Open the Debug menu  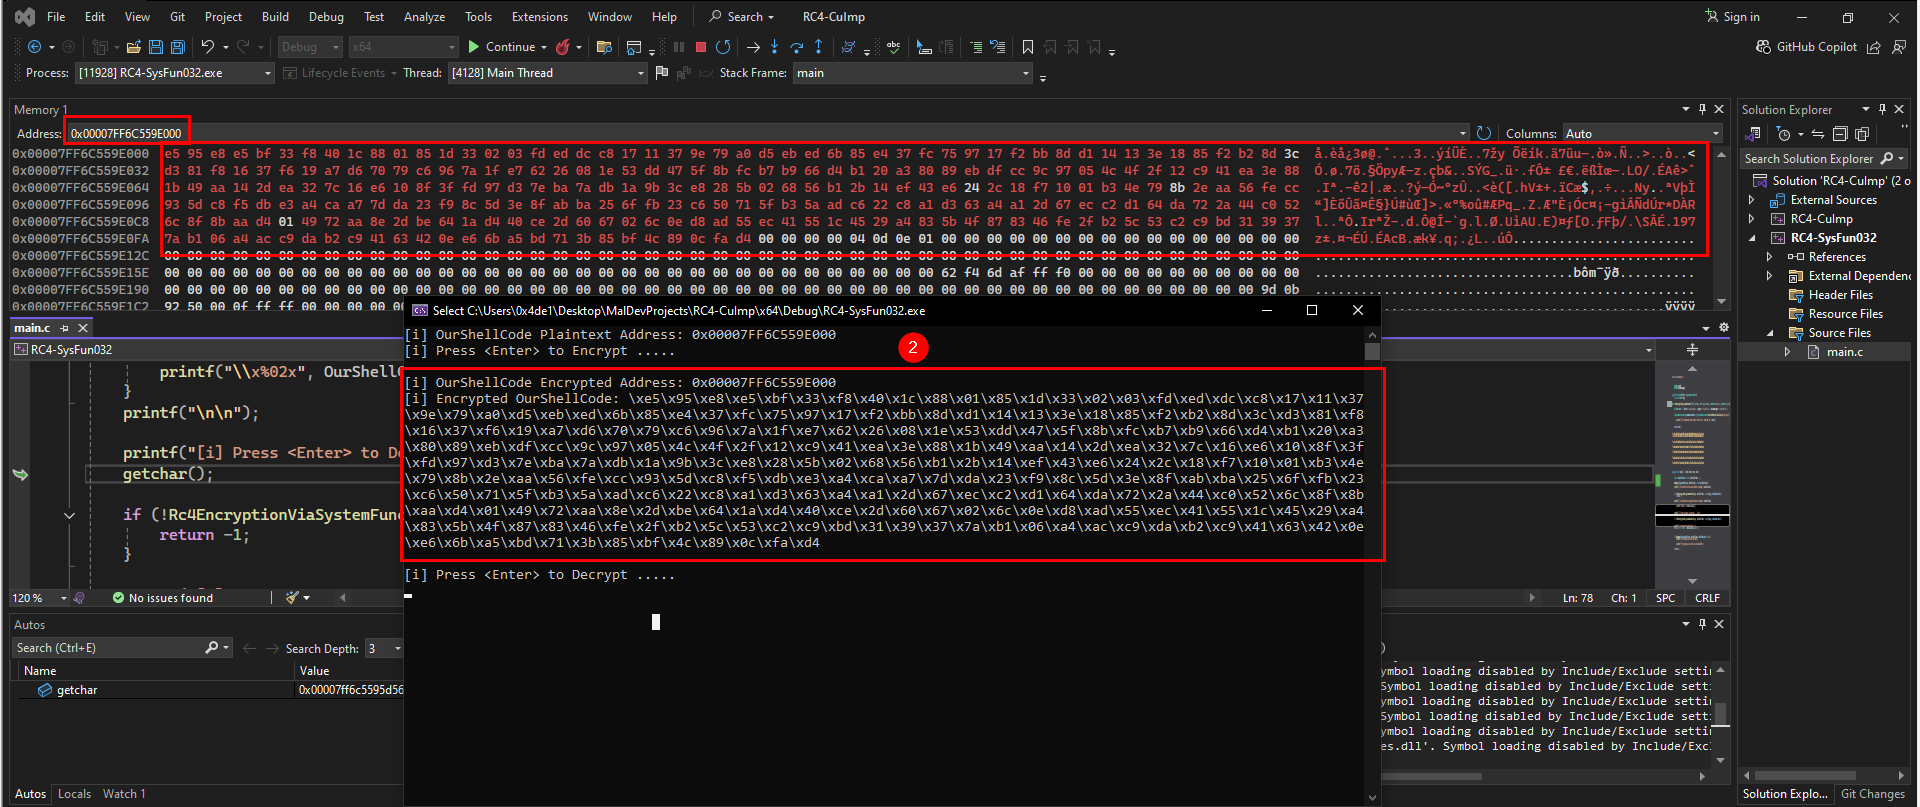click(326, 17)
